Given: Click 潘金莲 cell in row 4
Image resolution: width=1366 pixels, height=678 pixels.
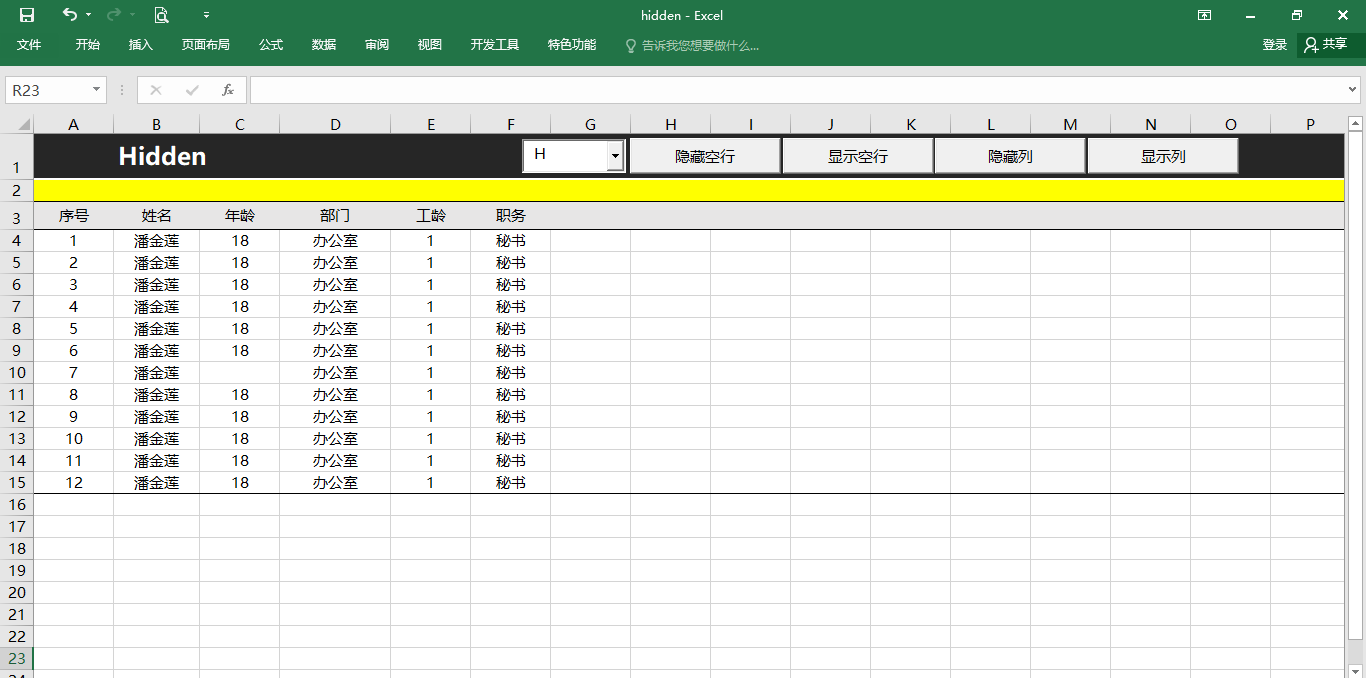Looking at the screenshot, I should [x=157, y=241].
